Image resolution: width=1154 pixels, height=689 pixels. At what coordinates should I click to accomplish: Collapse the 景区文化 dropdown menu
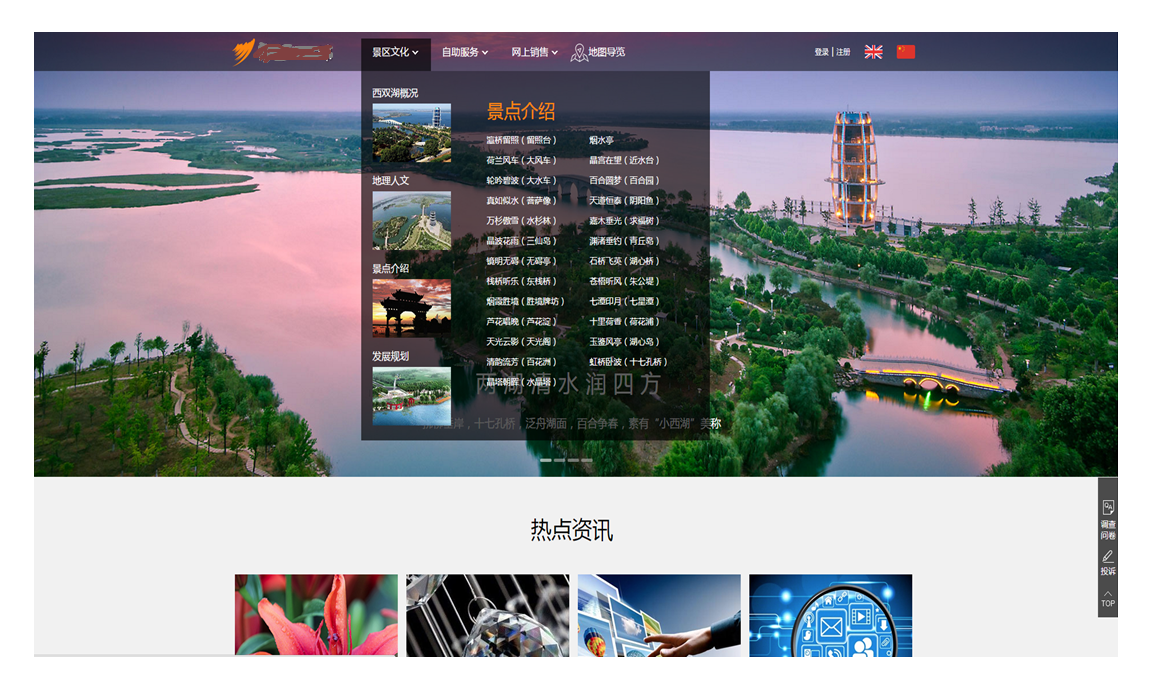pos(395,52)
